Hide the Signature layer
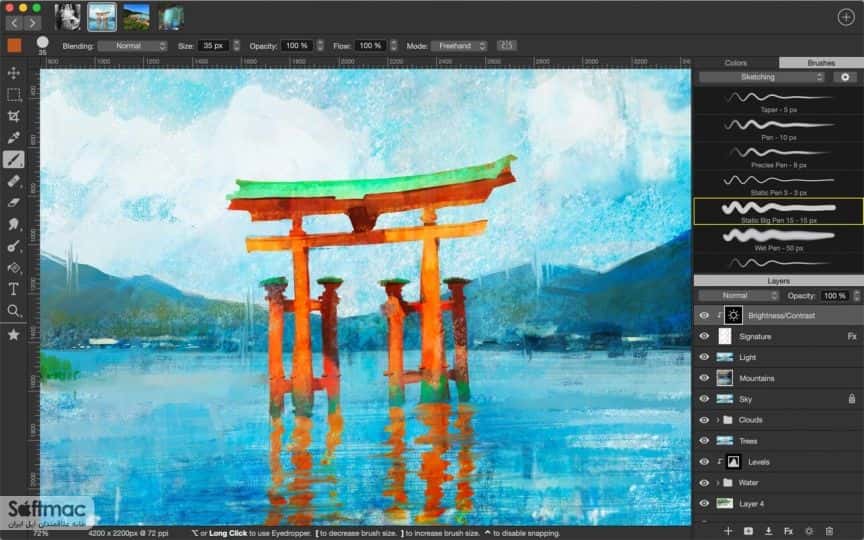864x540 pixels. coord(704,336)
